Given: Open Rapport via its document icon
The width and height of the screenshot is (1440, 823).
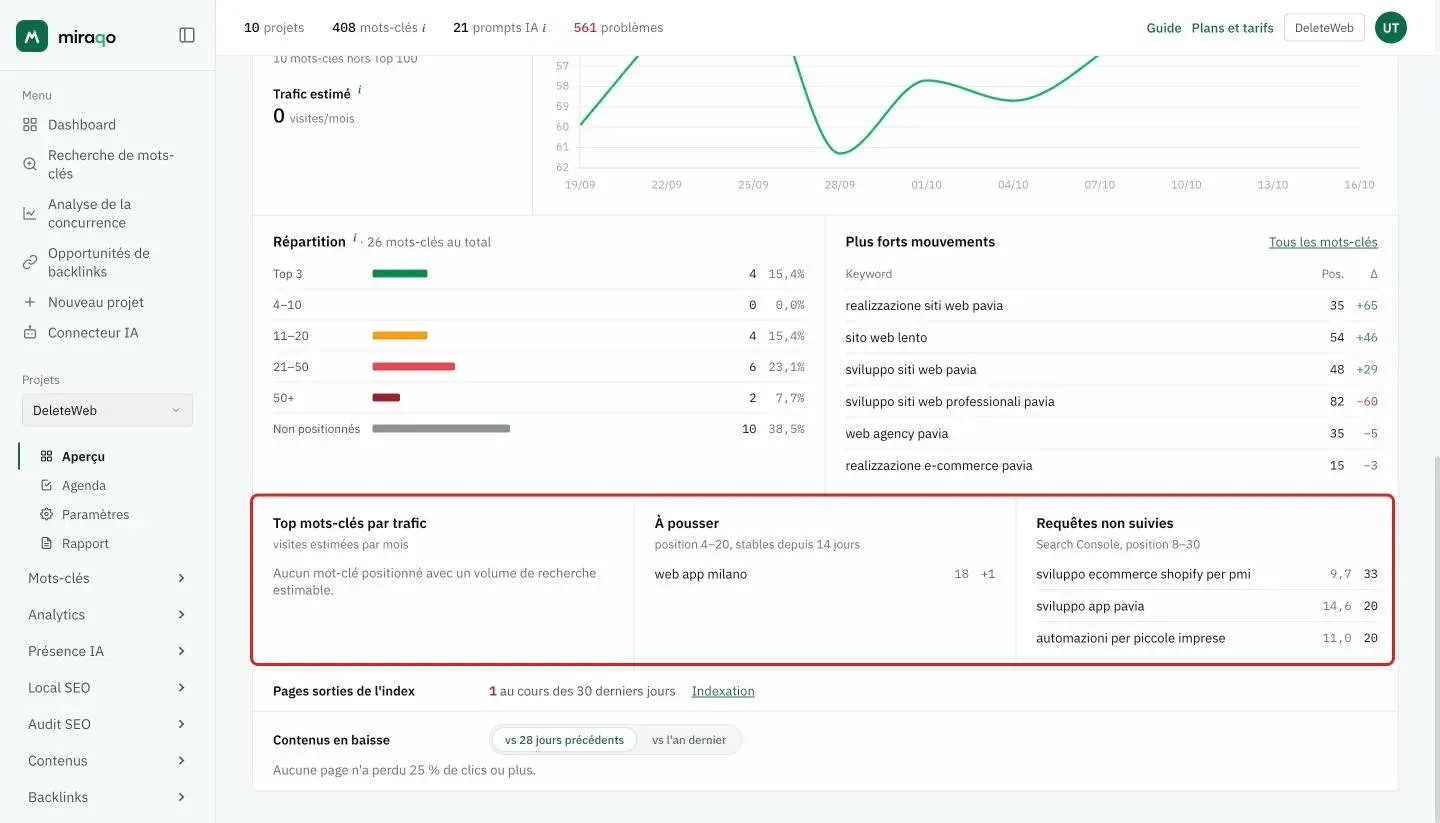Looking at the screenshot, I should click(x=46, y=543).
